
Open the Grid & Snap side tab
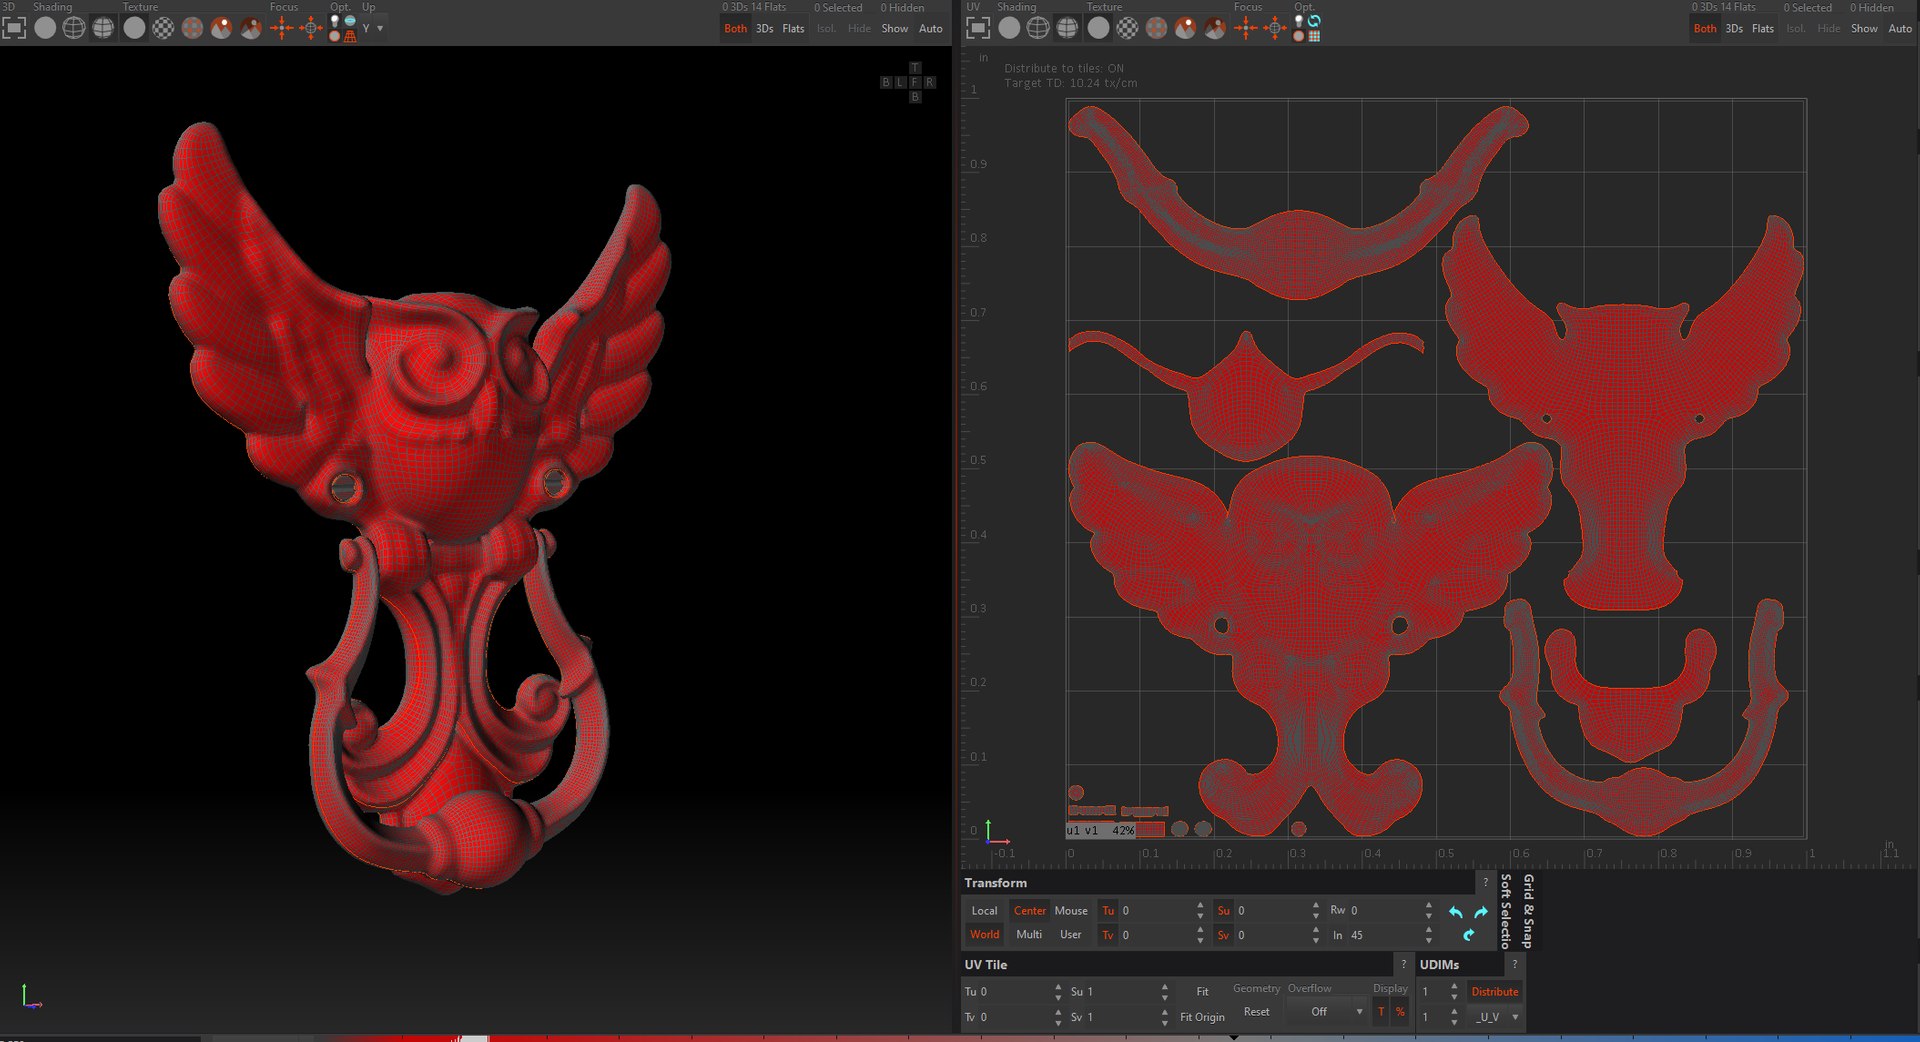tap(1528, 911)
